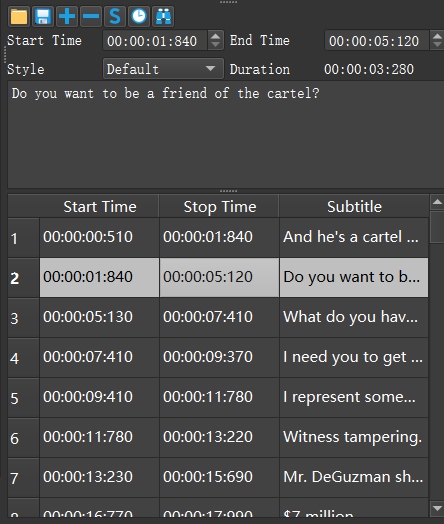Increase Start Time with up arrow
444x524 pixels.
point(216,36)
